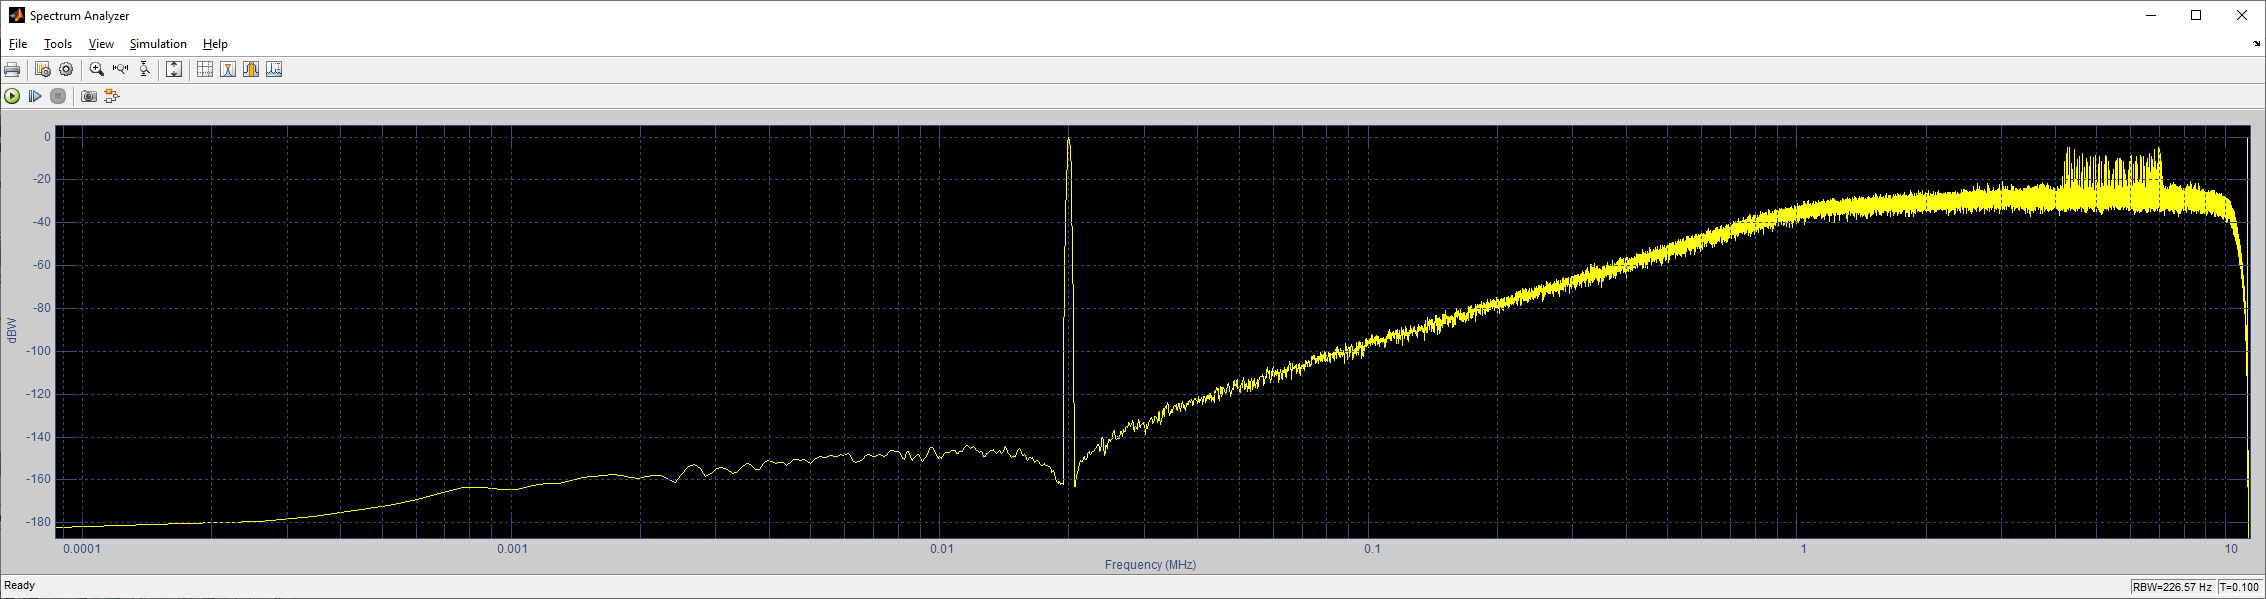
Task: Run the simulation with green play button
Action: (12, 96)
